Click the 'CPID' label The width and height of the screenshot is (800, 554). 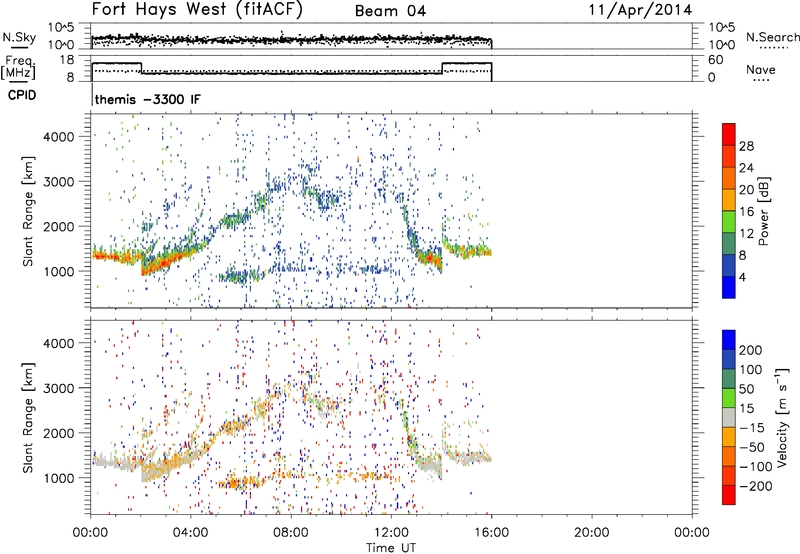point(22,95)
